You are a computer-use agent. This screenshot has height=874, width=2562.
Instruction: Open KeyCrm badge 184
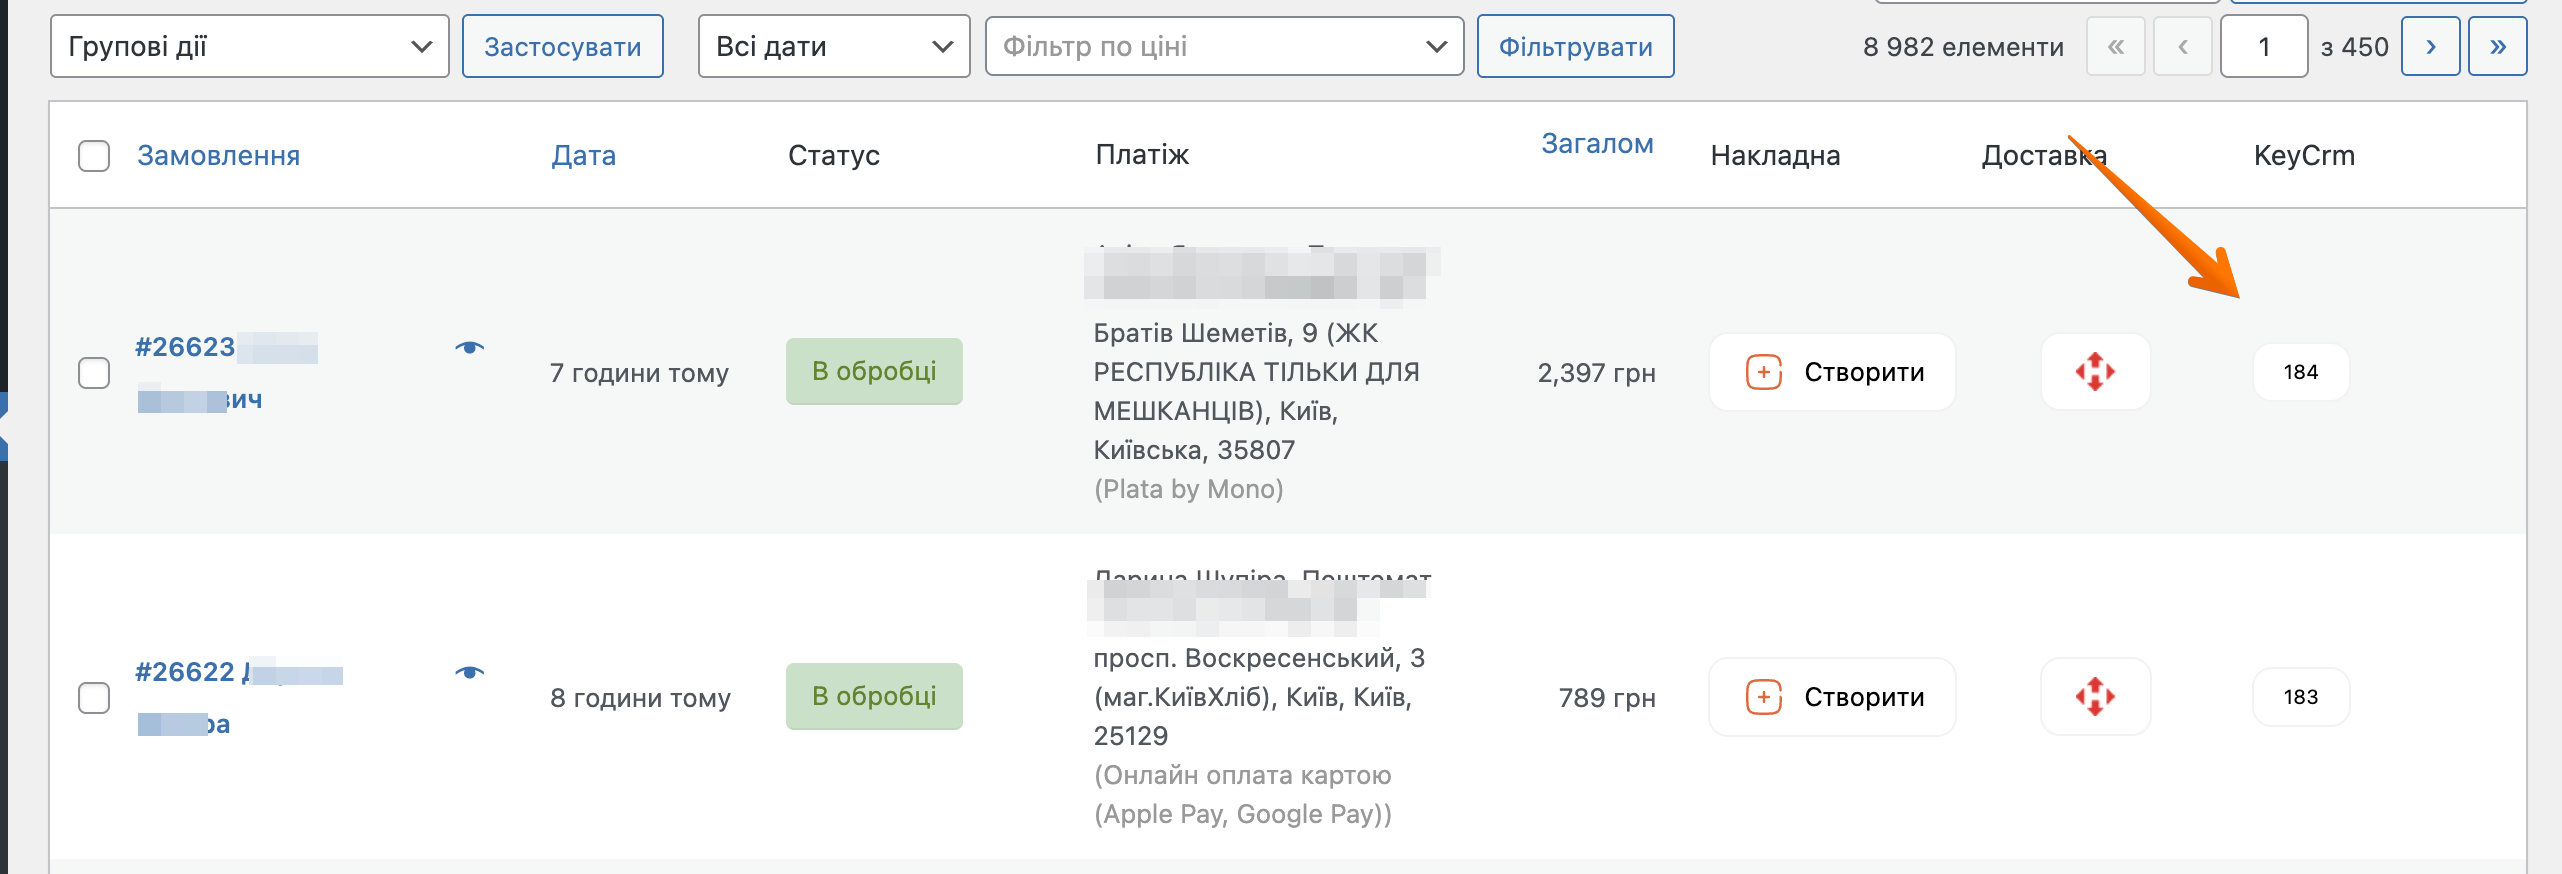coord(2300,372)
